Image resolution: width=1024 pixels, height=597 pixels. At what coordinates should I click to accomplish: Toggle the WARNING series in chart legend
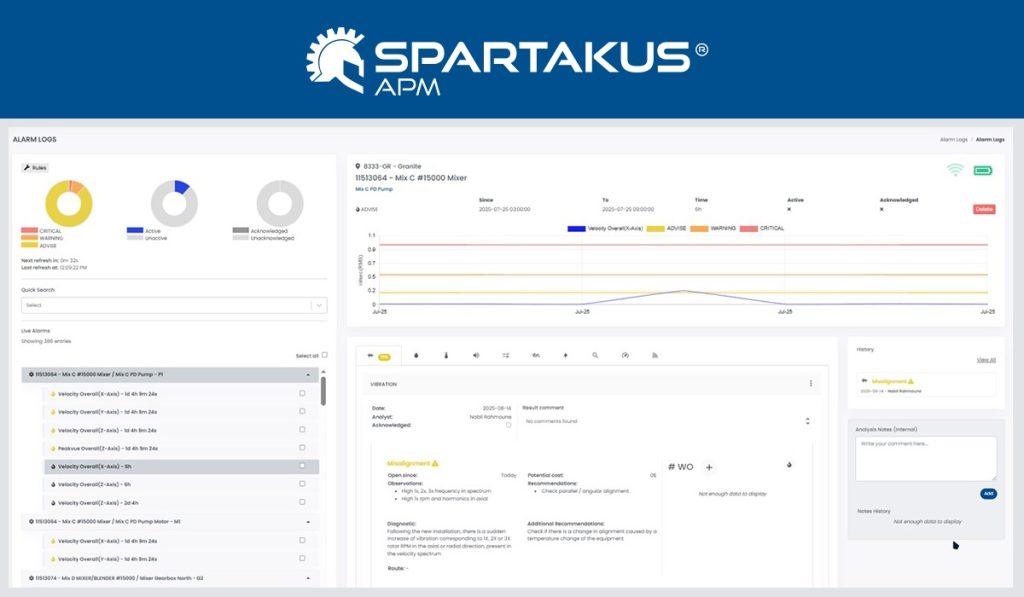pos(713,229)
